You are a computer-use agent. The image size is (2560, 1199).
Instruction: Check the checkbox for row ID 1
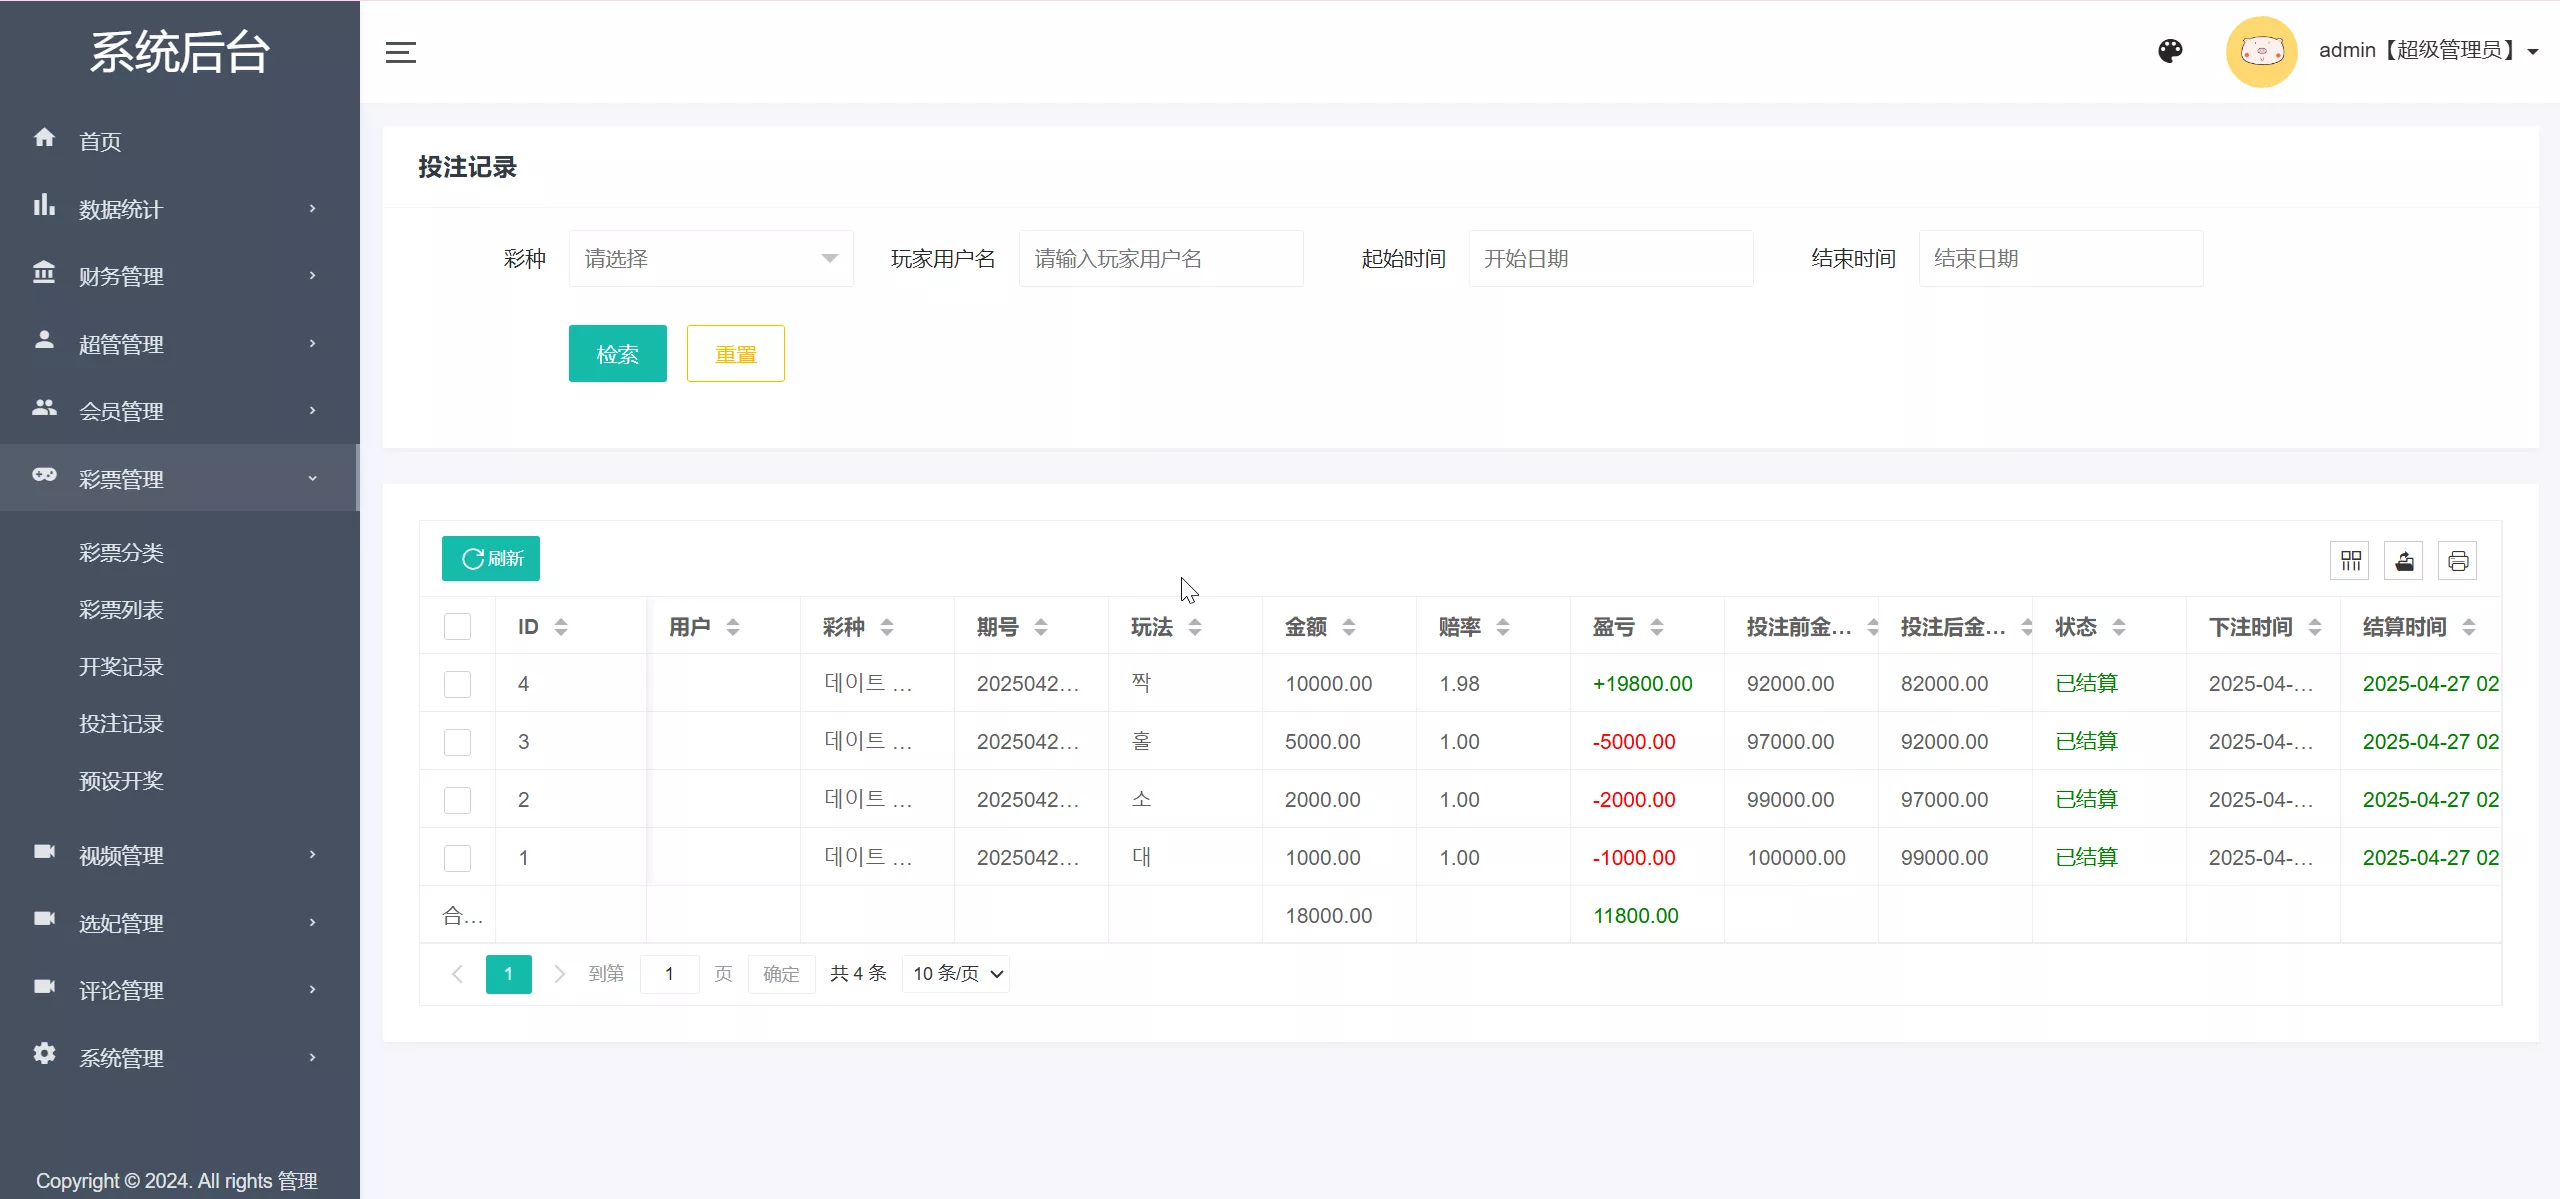coord(457,858)
